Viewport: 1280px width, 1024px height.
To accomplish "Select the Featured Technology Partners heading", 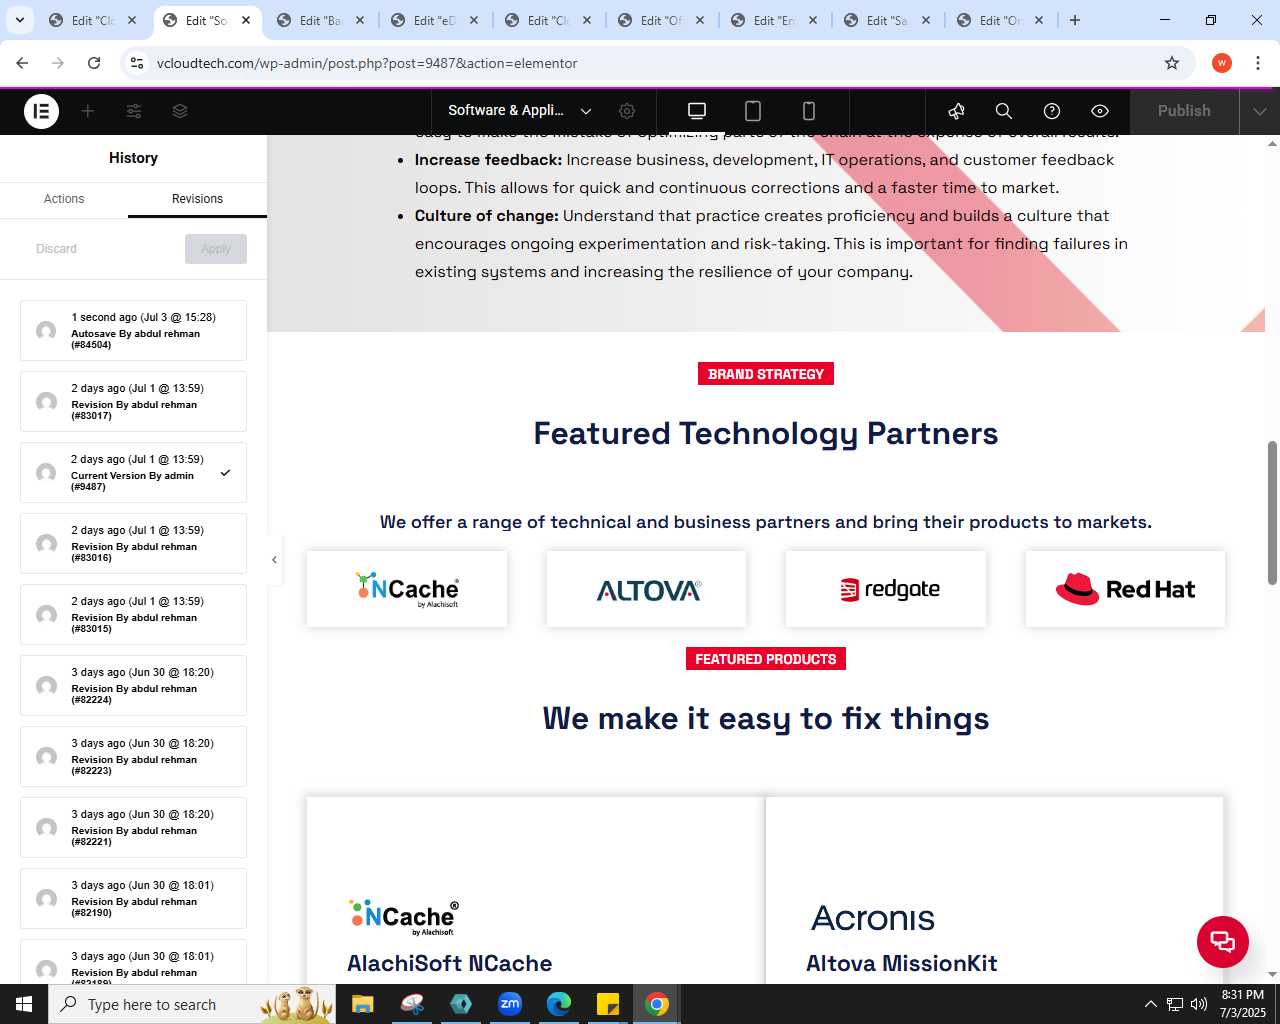I will (766, 433).
